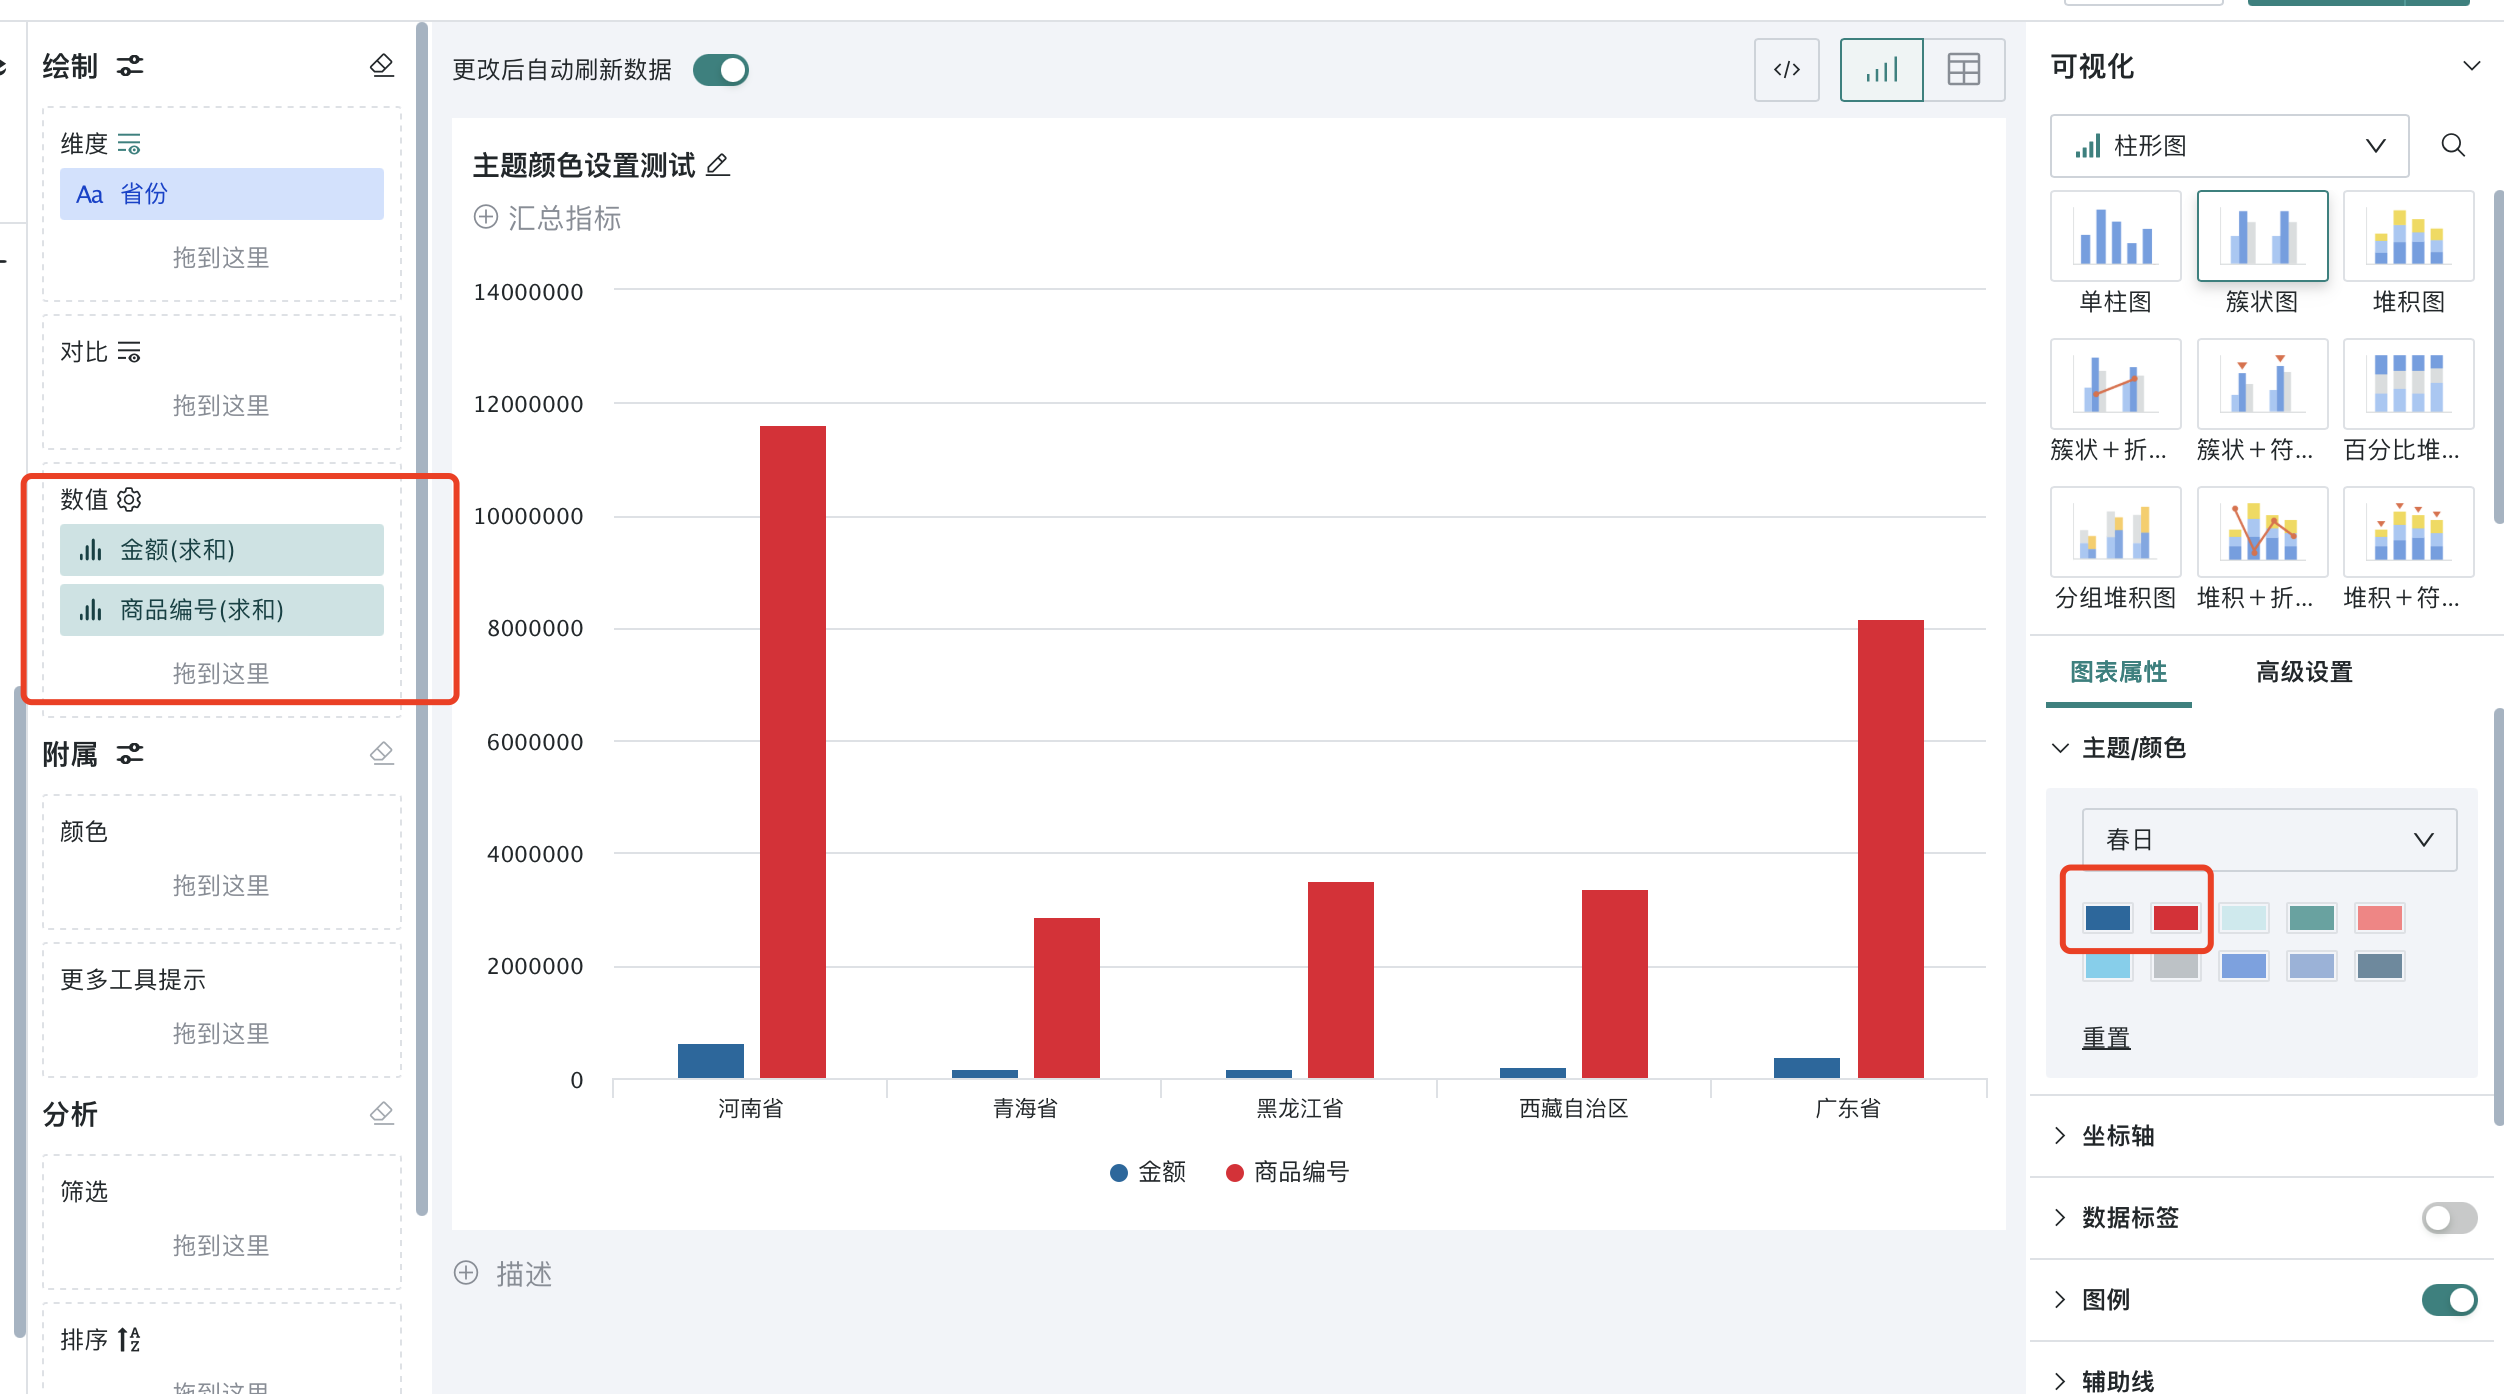Image resolution: width=2504 pixels, height=1394 pixels.
Task: Click the red 河南省 bar
Action: 793,752
